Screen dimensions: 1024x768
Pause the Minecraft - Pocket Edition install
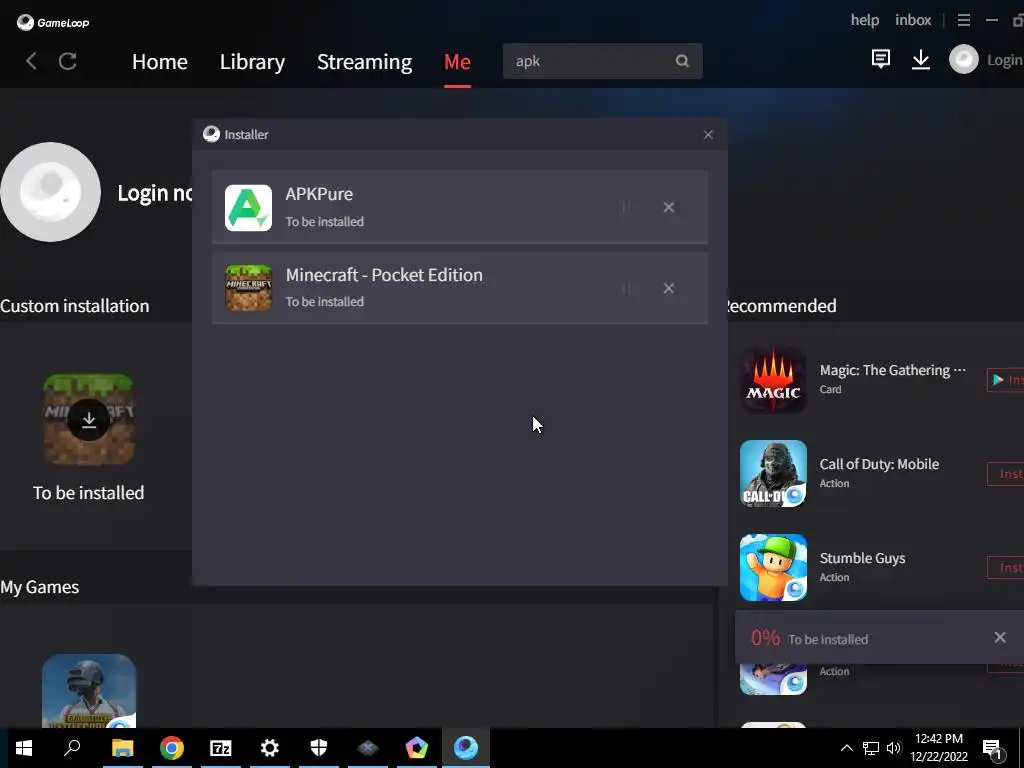click(x=626, y=288)
